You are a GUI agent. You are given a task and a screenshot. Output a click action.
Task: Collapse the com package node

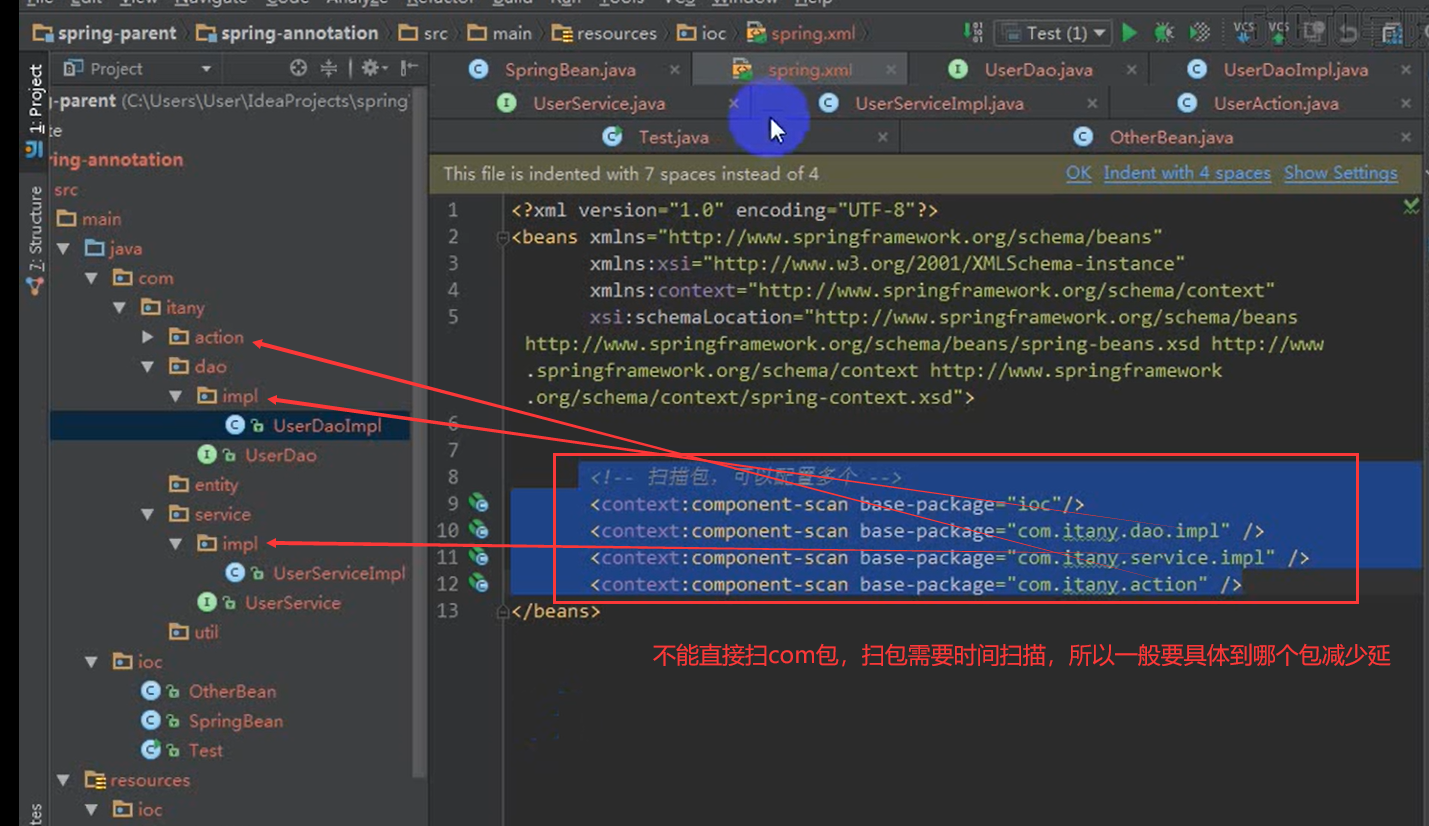92,278
